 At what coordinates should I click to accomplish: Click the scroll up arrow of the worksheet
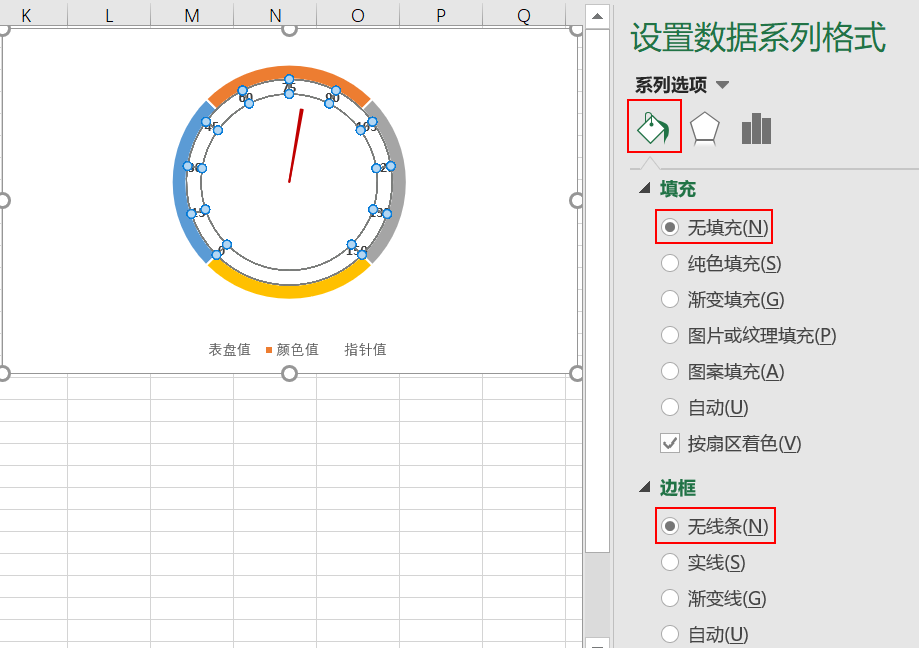597,16
